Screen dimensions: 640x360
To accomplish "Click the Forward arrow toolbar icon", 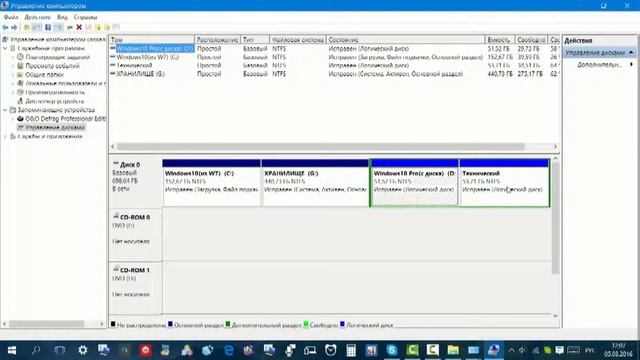I will (14, 27).
